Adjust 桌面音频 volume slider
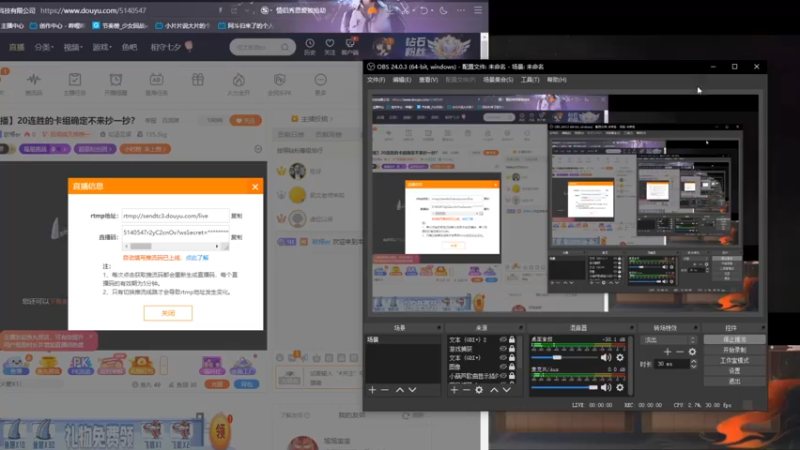 pyautogui.click(x=564, y=358)
